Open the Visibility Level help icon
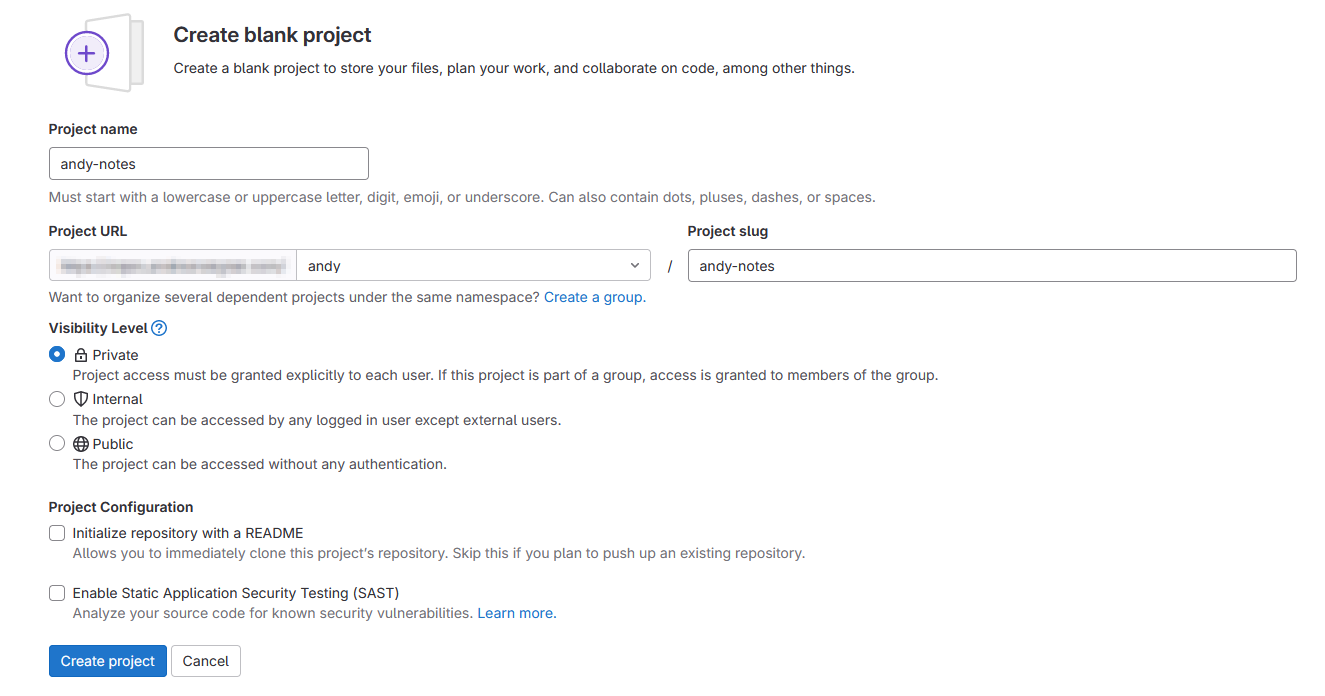 pyautogui.click(x=159, y=328)
